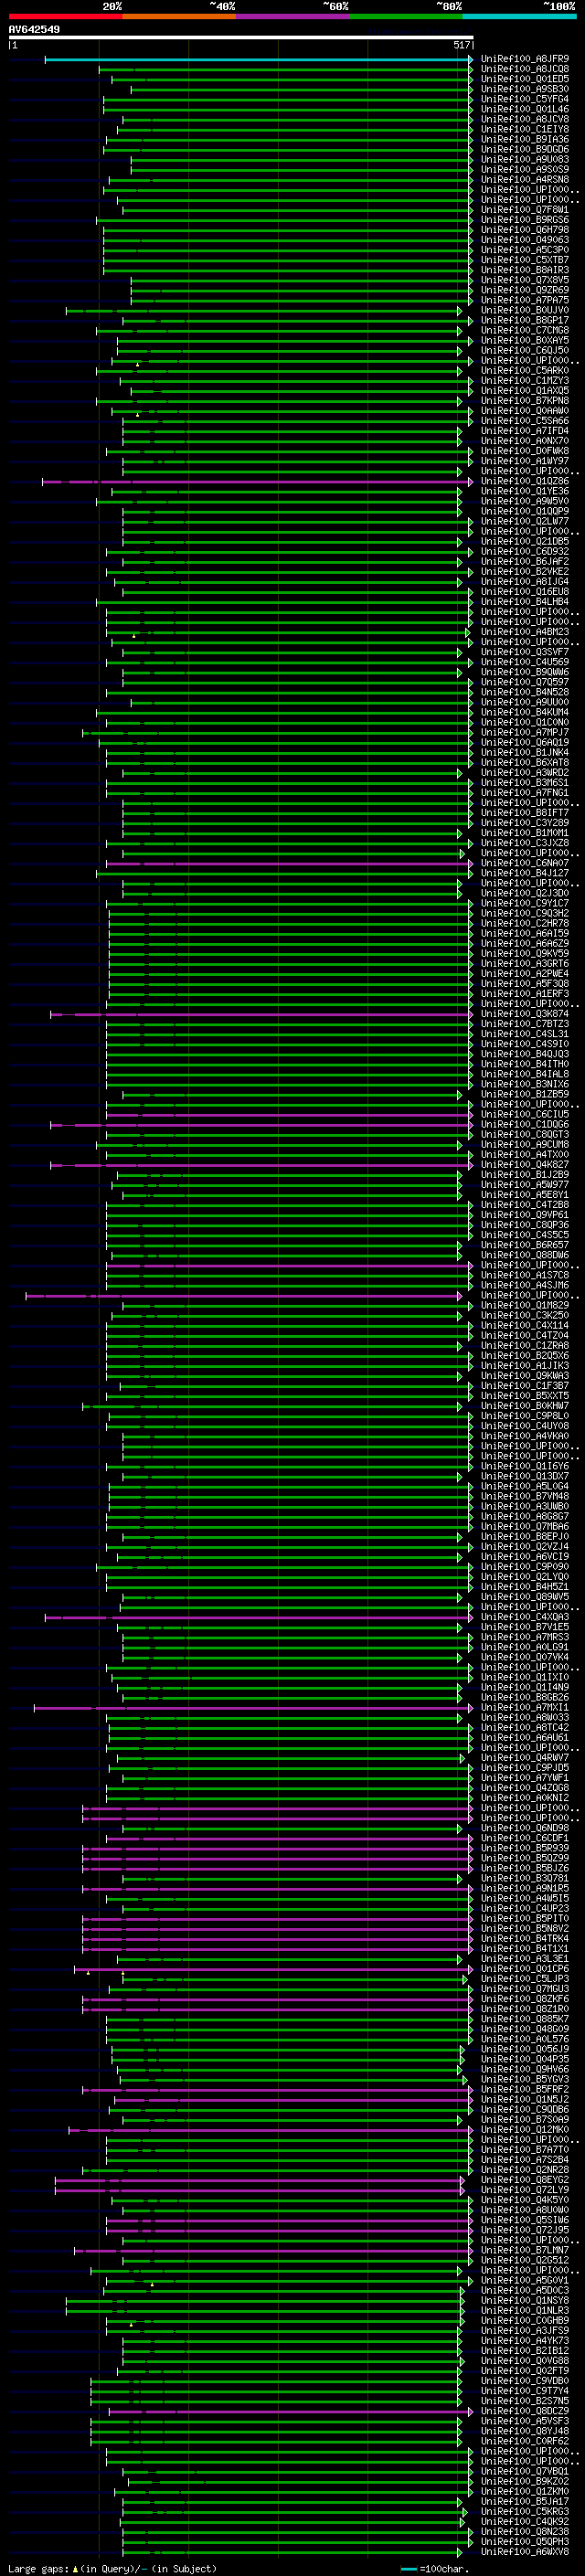Select hit label UniRef100_B2Q5X6
Viewport: 585px width, 2576px height.
coord(525,1356)
